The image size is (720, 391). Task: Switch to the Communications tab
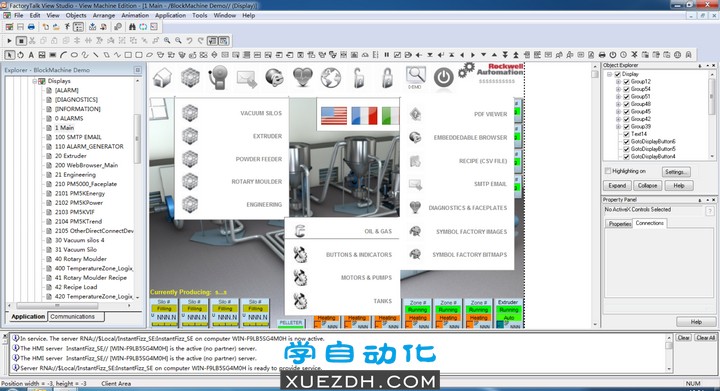pos(76,317)
